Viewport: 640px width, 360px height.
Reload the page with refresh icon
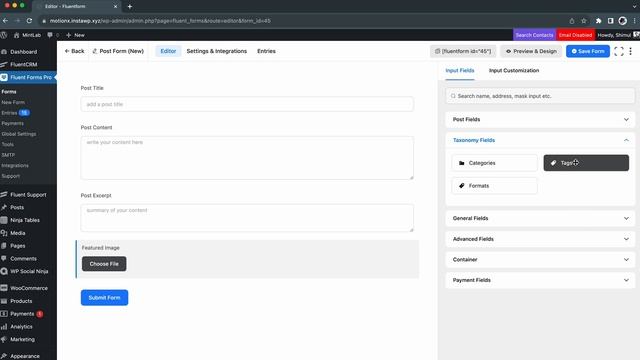pos(29,20)
